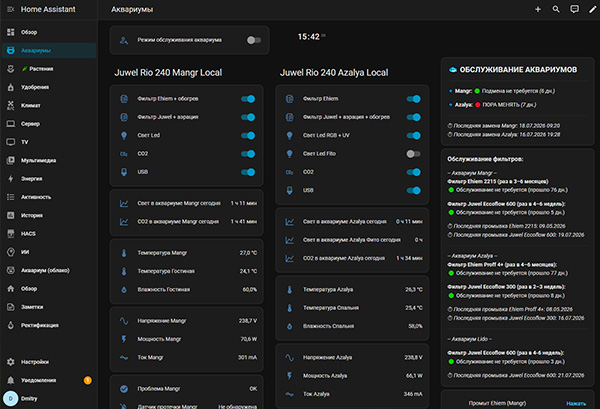Open Ток Azalya 346 mA row
Image resolution: width=600 pixels, height=409 pixels.
[352, 394]
